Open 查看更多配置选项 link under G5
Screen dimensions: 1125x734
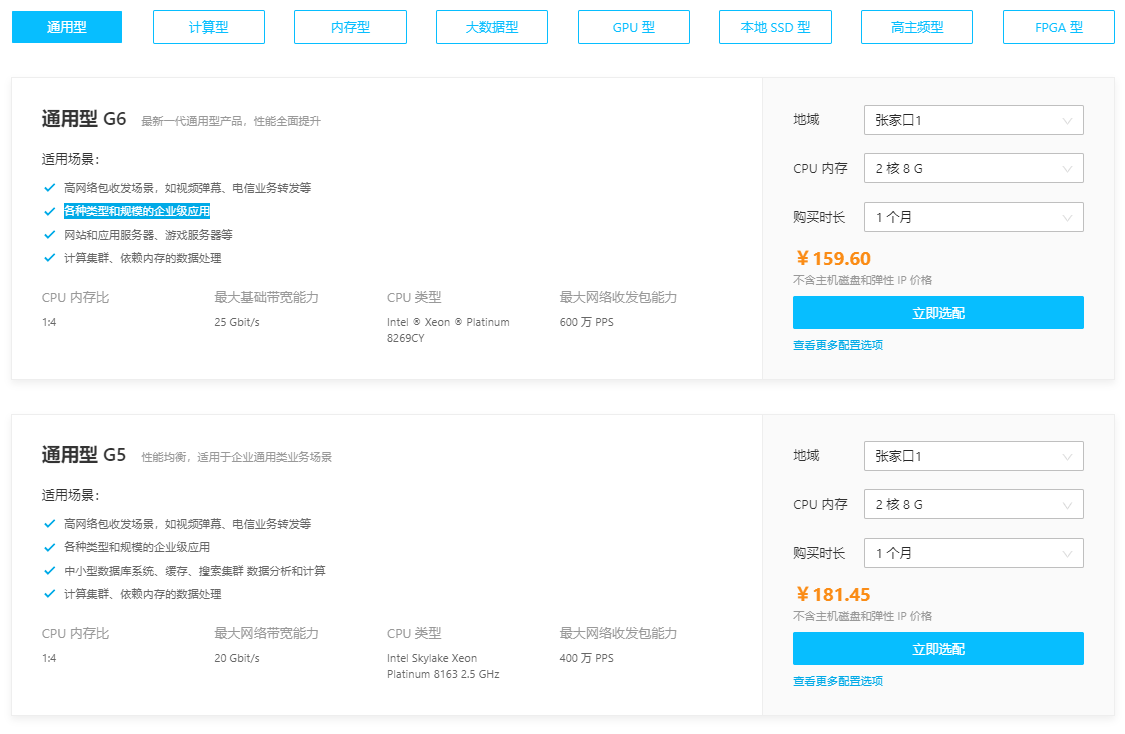point(838,681)
